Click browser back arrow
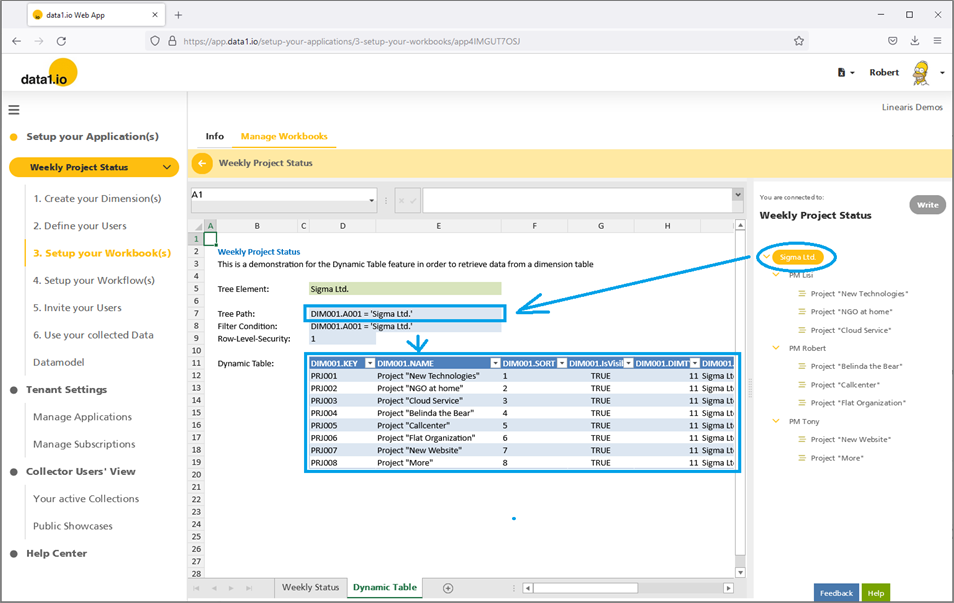This screenshot has height=603, width=954. (x=16, y=41)
